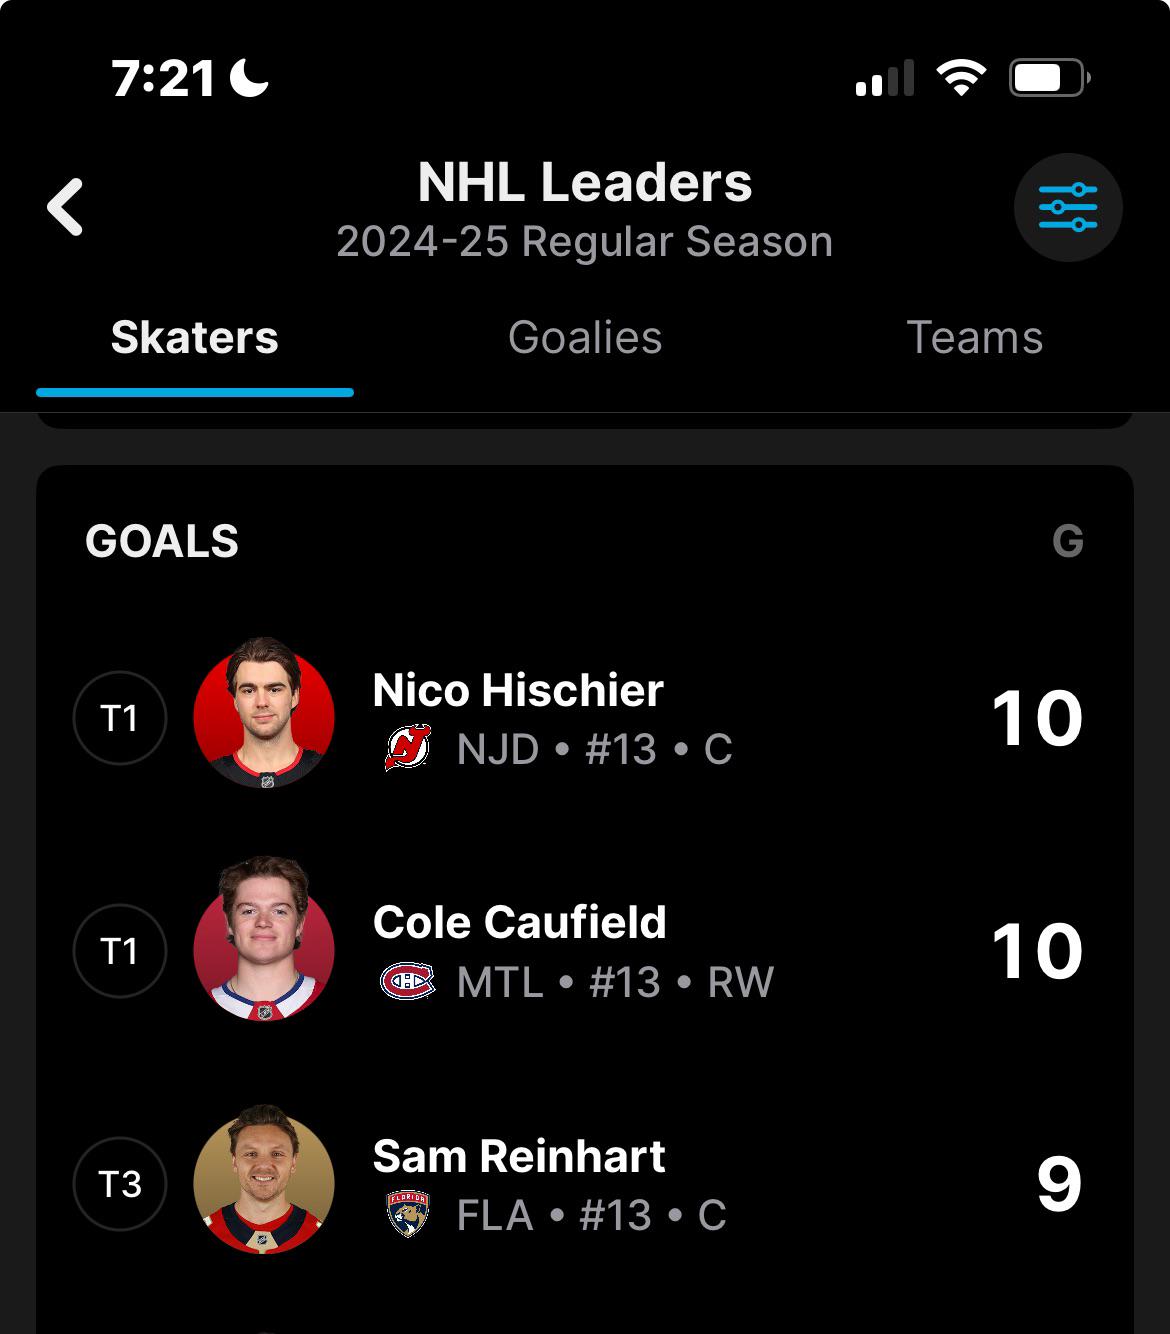Tap Sam Reinhart's headshot photo
The height and width of the screenshot is (1334, 1170).
(x=264, y=1180)
